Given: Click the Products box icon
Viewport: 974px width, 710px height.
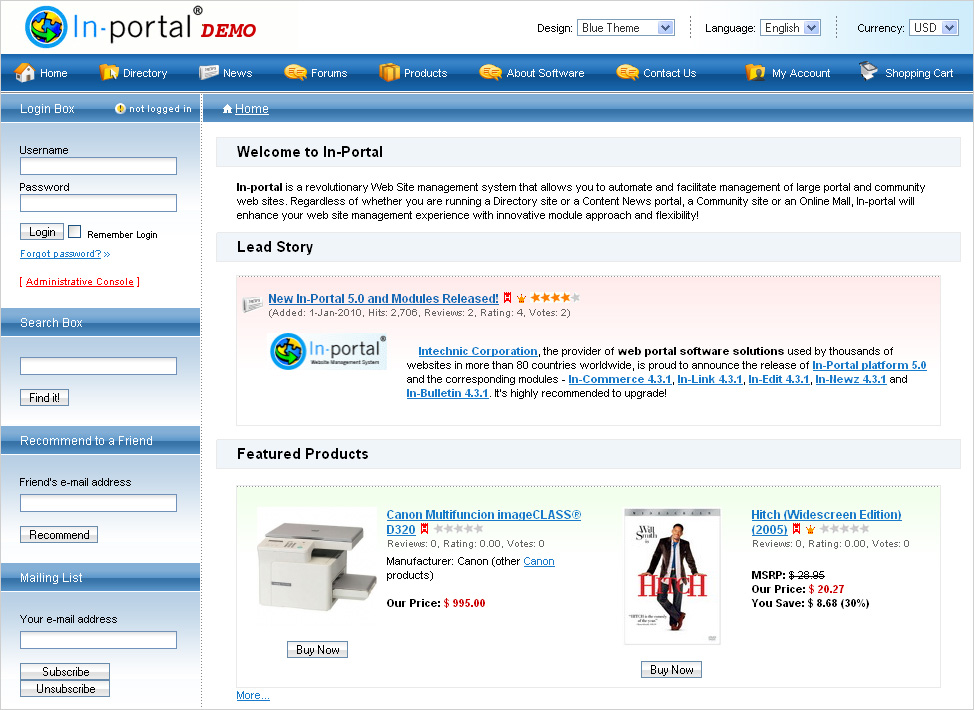Looking at the screenshot, I should tap(389, 73).
